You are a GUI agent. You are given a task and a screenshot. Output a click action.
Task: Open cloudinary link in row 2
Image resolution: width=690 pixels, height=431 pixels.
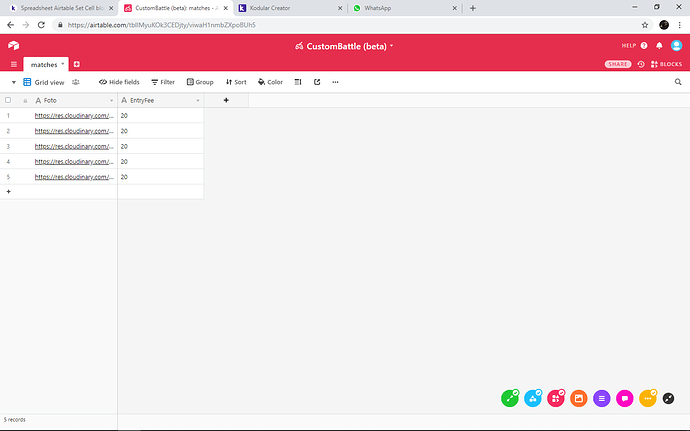pyautogui.click(x=74, y=131)
